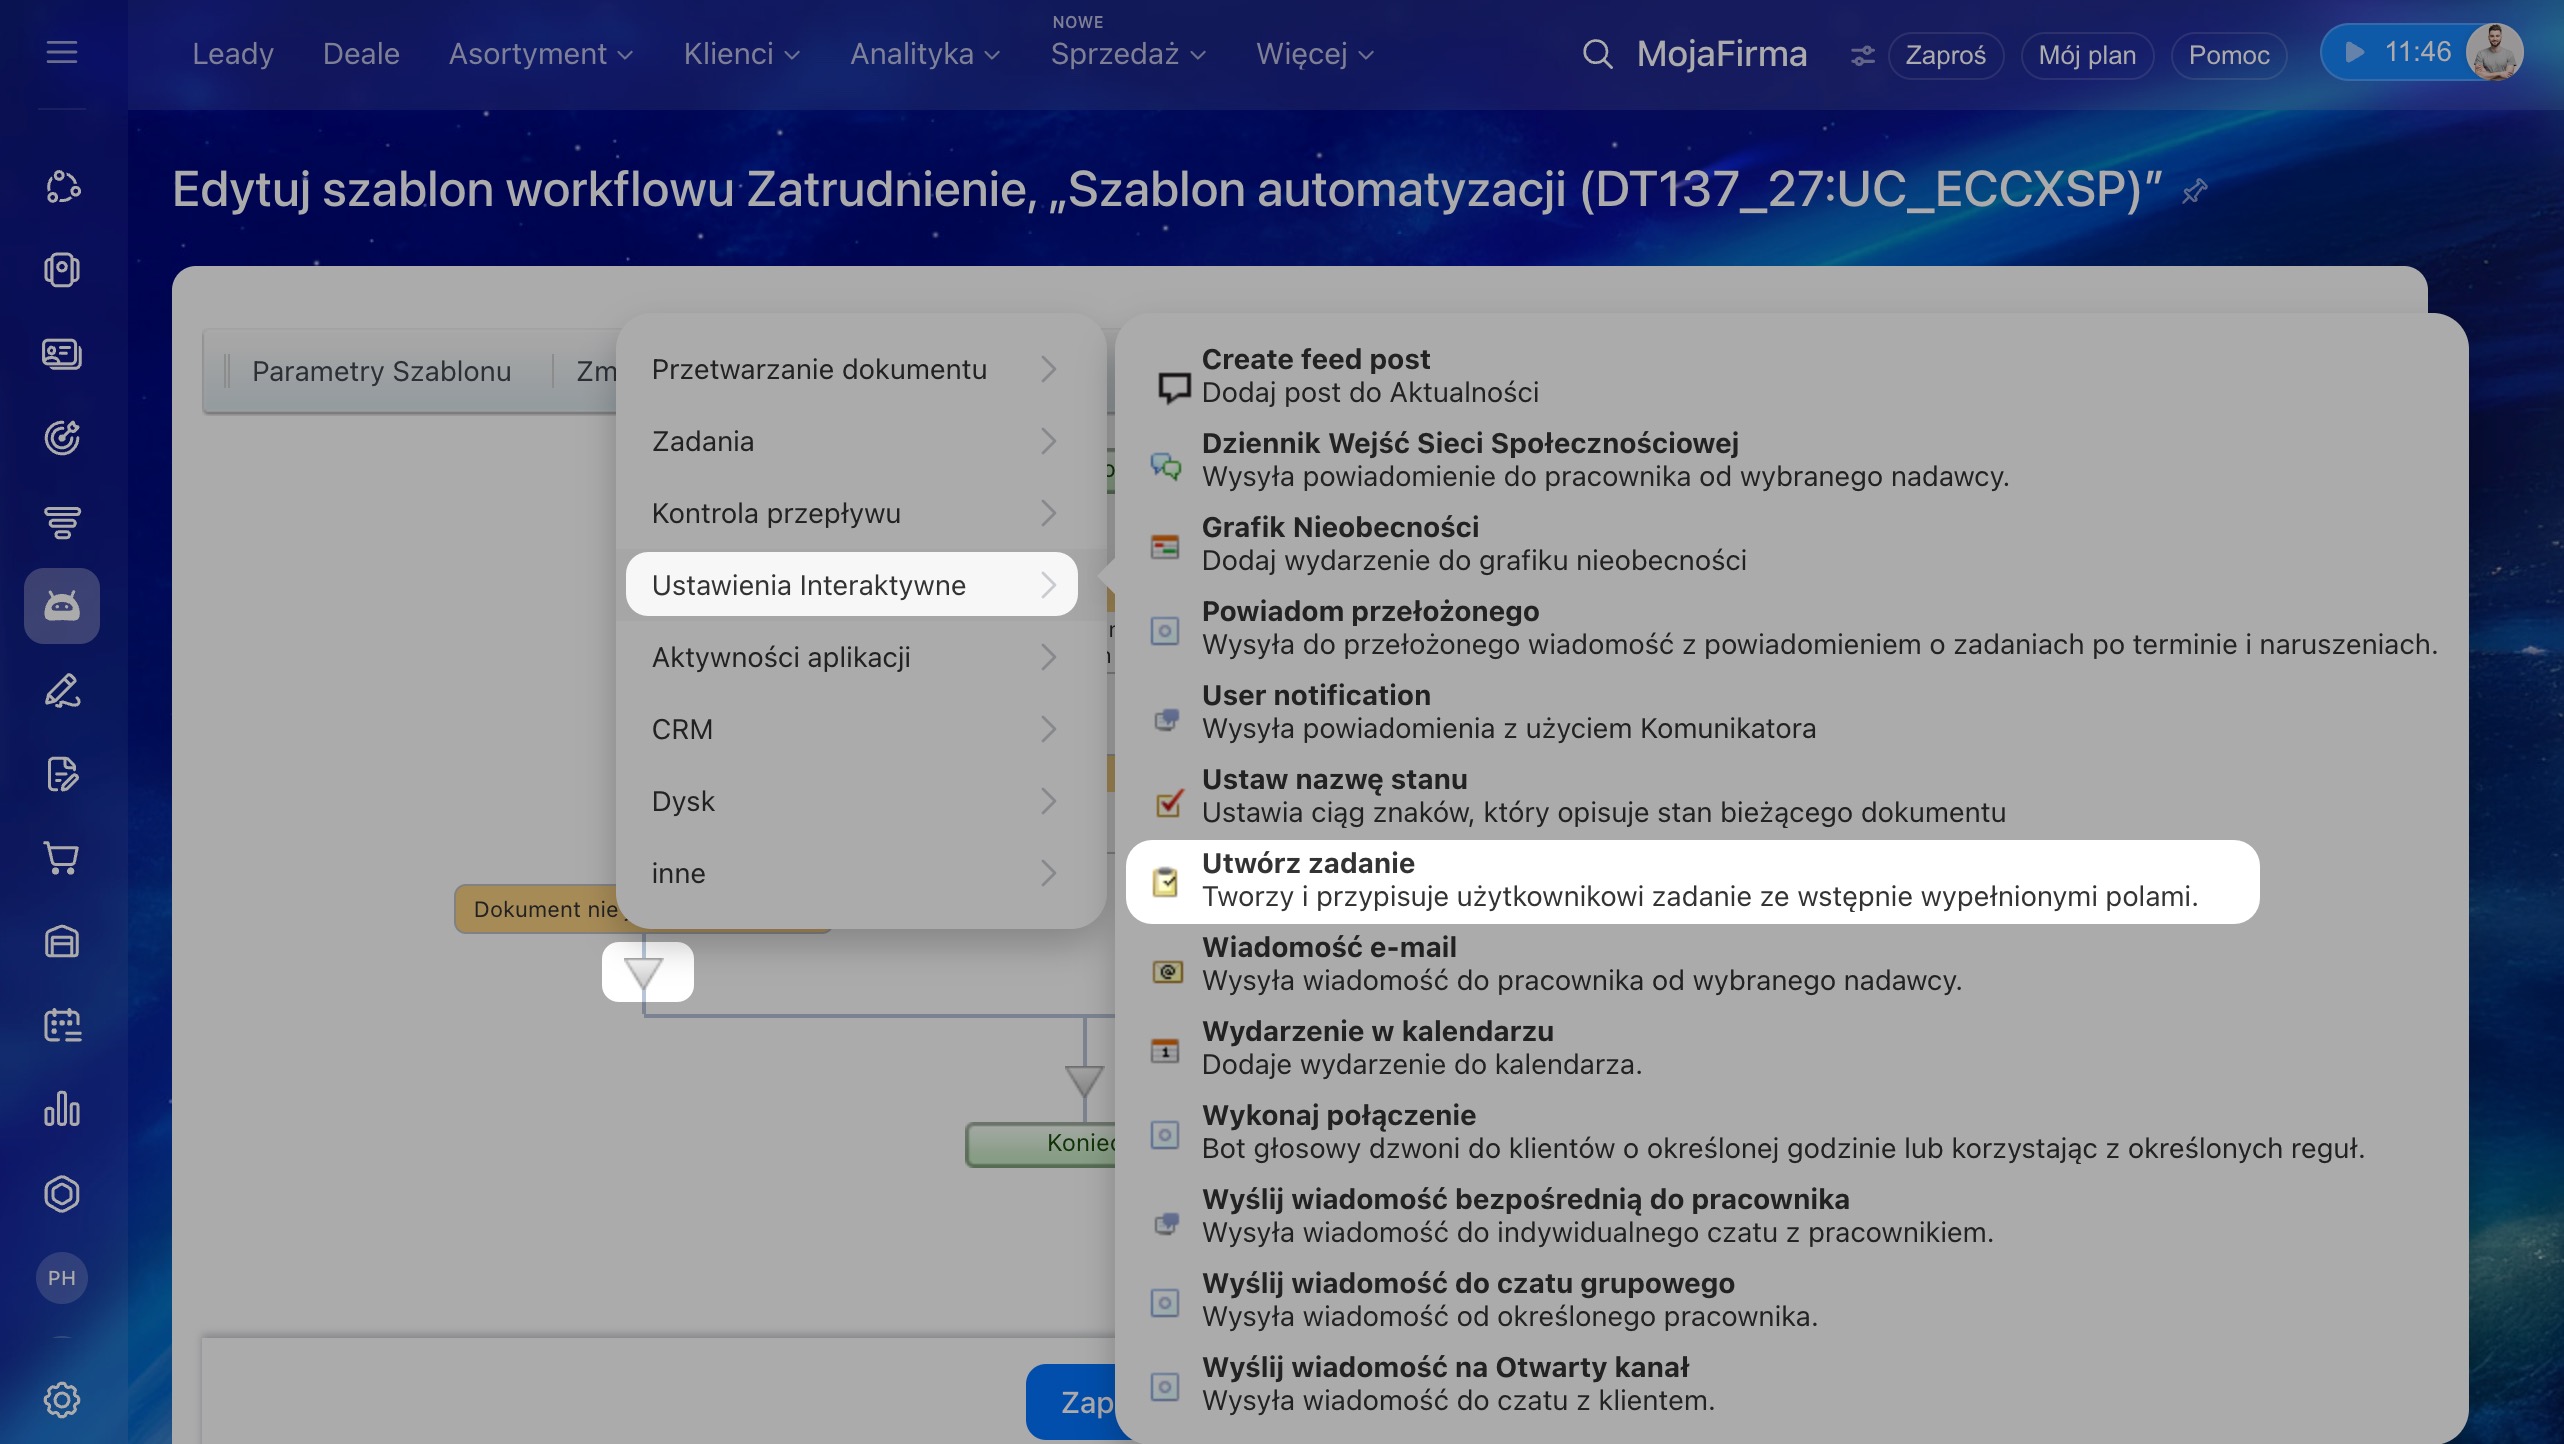Select Utwórz zadanie activity
The image size is (2564, 1444).
1692,881
